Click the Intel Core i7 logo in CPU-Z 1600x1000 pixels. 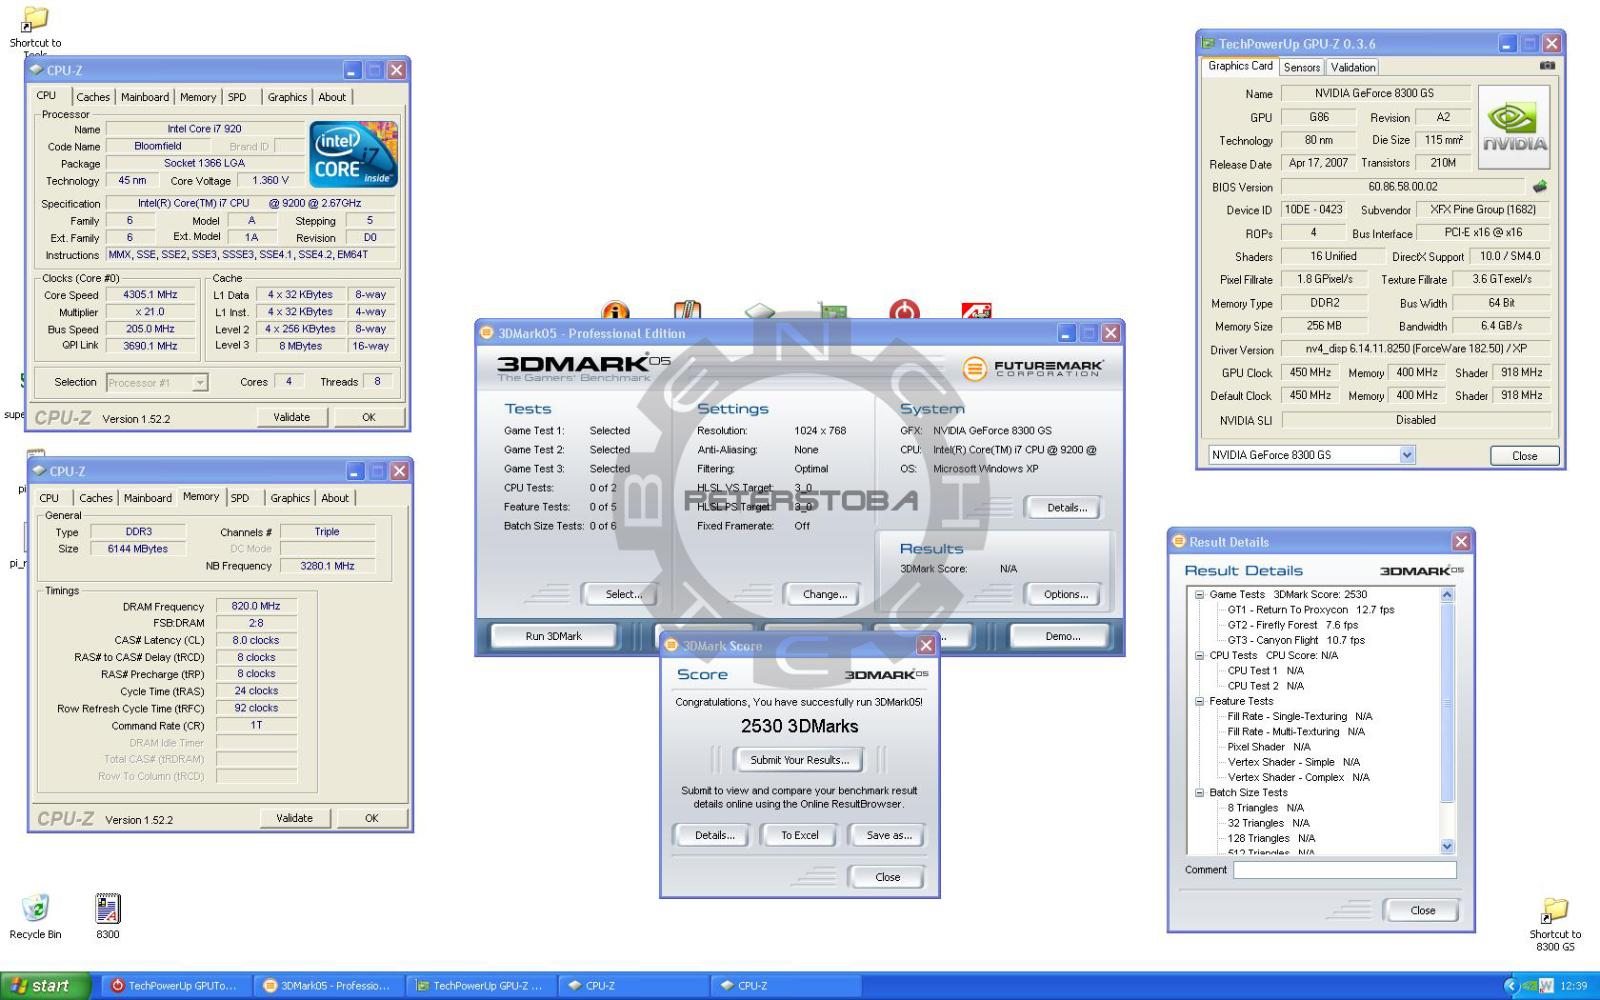click(x=353, y=154)
